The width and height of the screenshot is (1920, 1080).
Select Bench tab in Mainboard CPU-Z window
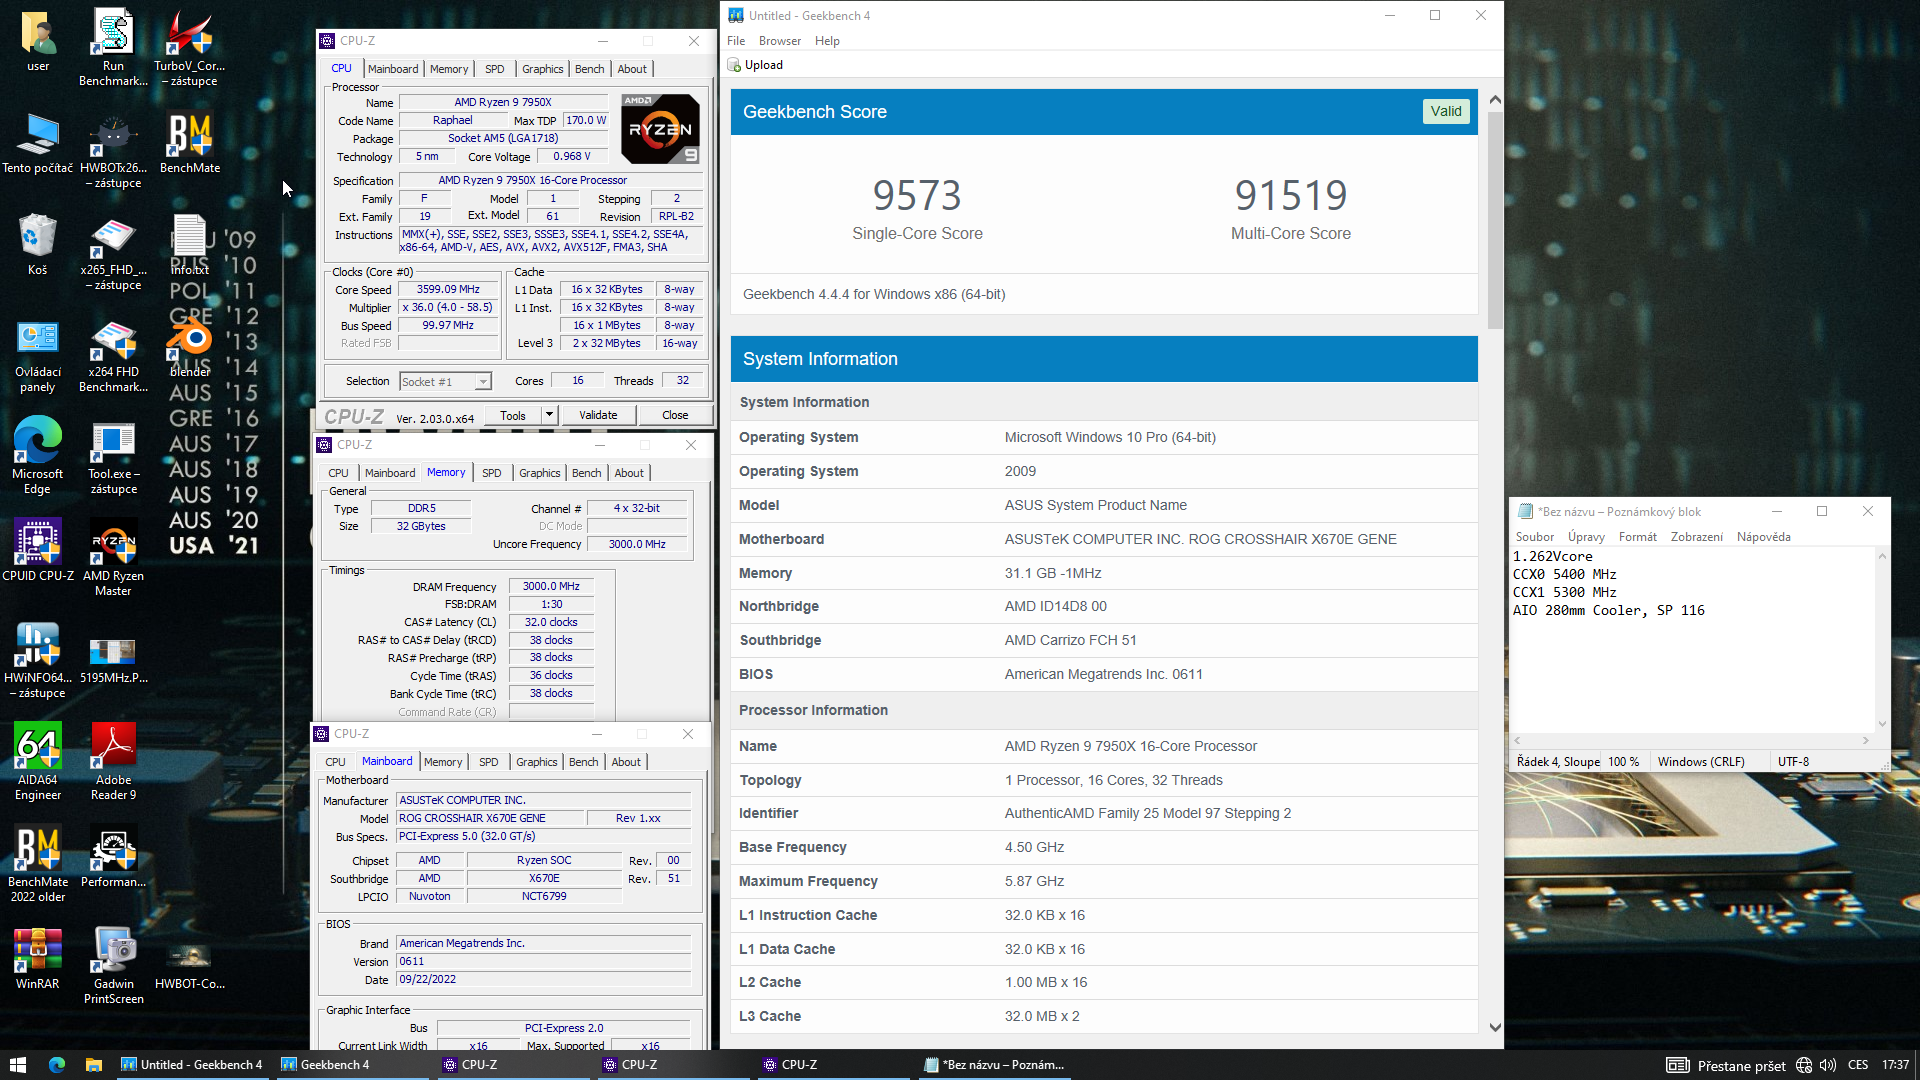pos(583,762)
